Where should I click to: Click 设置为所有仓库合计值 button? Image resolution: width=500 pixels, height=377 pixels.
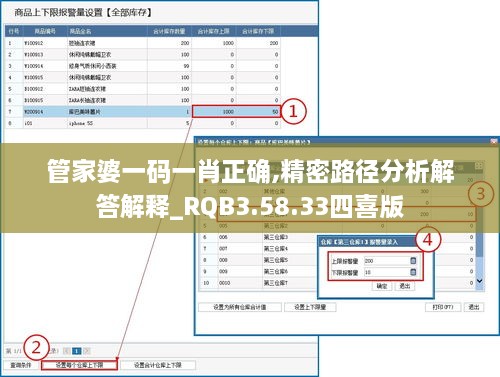[240, 307]
